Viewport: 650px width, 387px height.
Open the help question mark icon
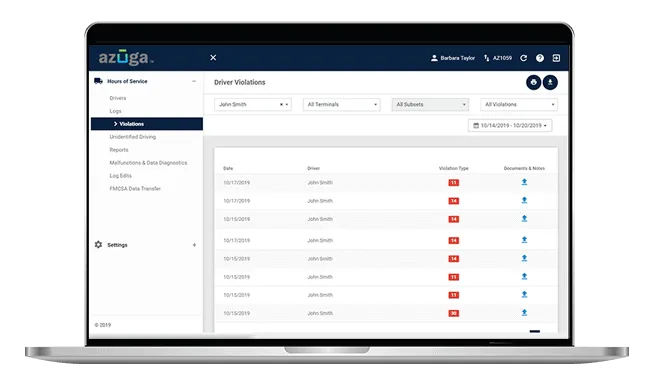click(x=540, y=58)
